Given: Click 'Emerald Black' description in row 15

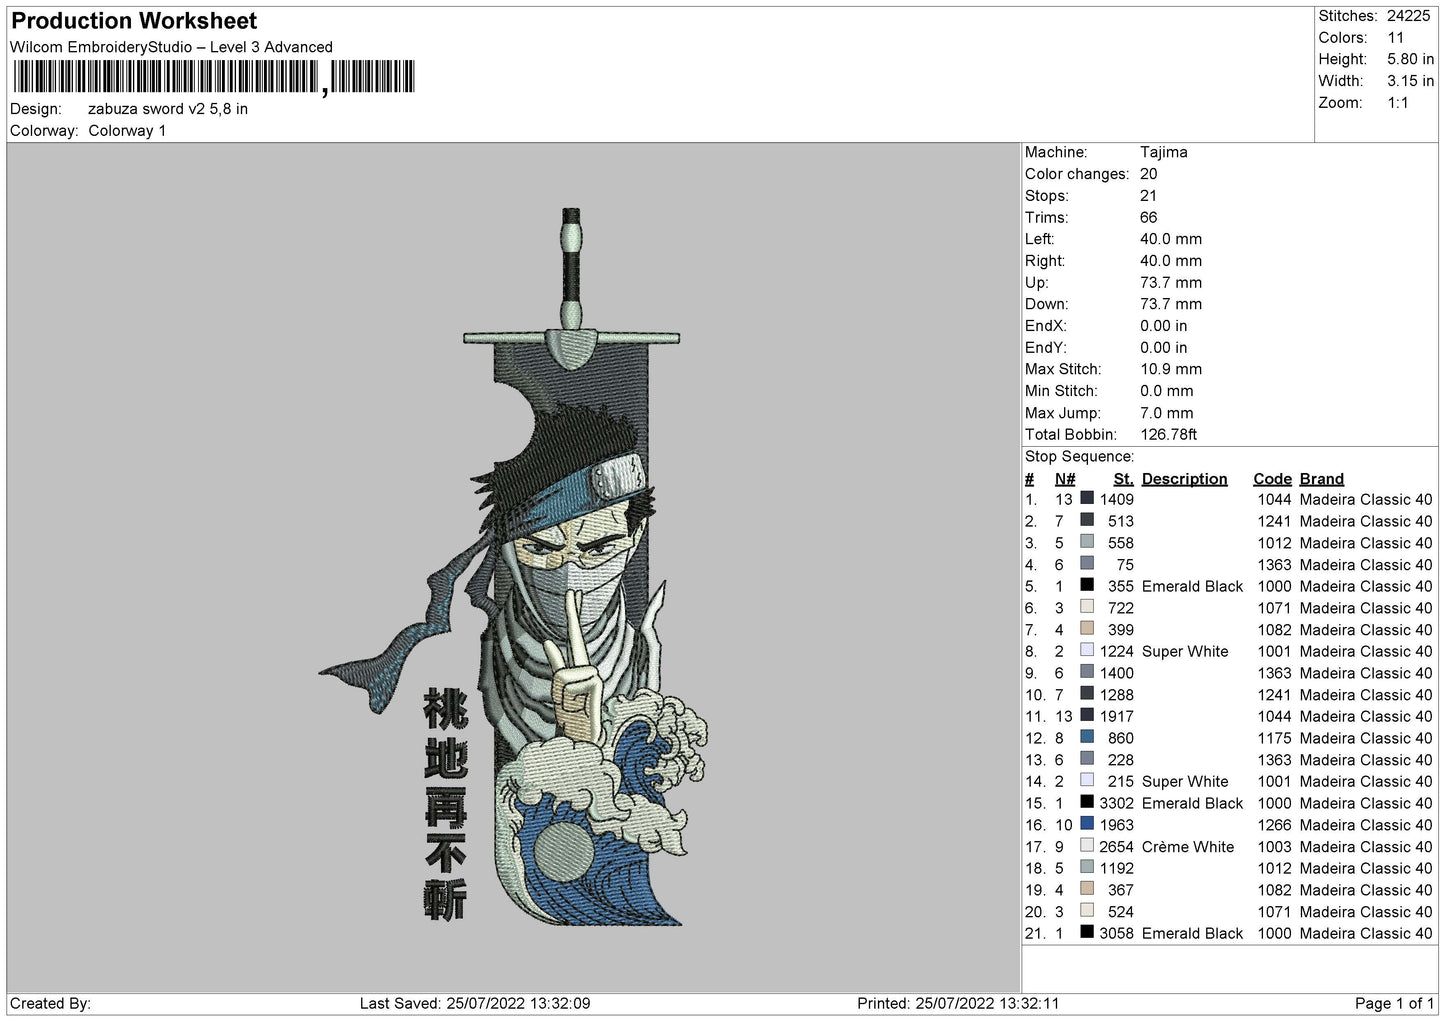Looking at the screenshot, I should click(x=1193, y=803).
